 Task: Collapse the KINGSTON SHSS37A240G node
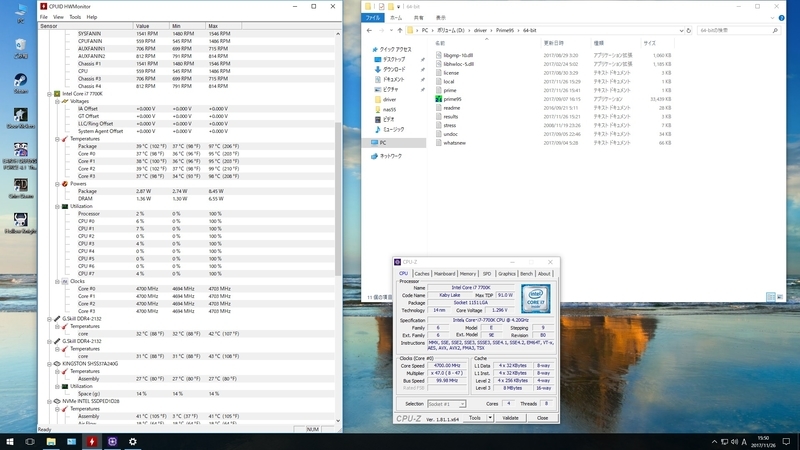tap(49, 364)
